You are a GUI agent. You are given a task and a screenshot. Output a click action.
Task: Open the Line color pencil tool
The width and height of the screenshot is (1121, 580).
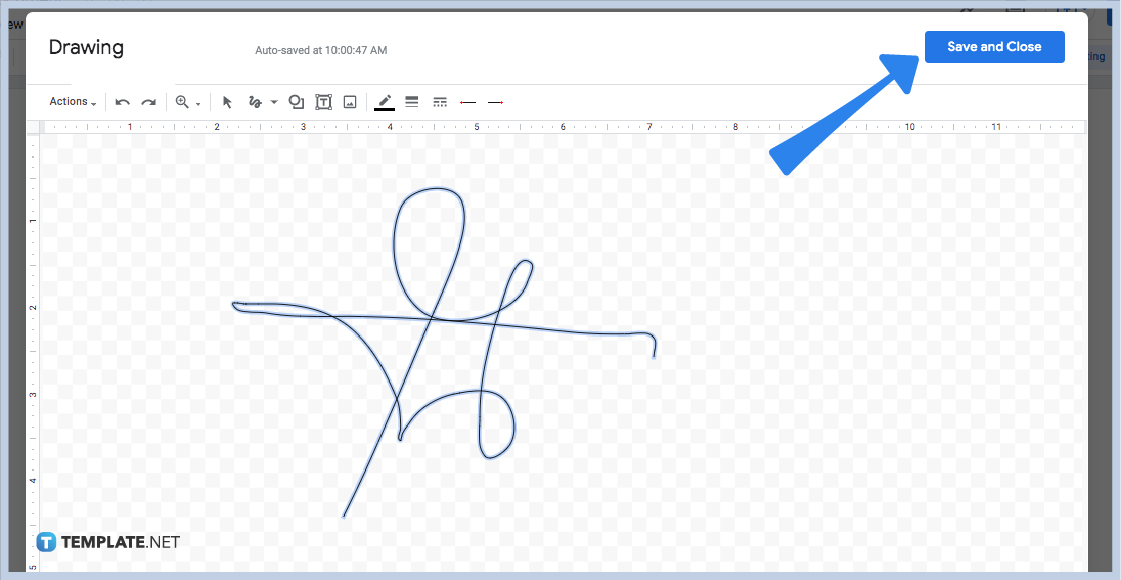coord(384,101)
